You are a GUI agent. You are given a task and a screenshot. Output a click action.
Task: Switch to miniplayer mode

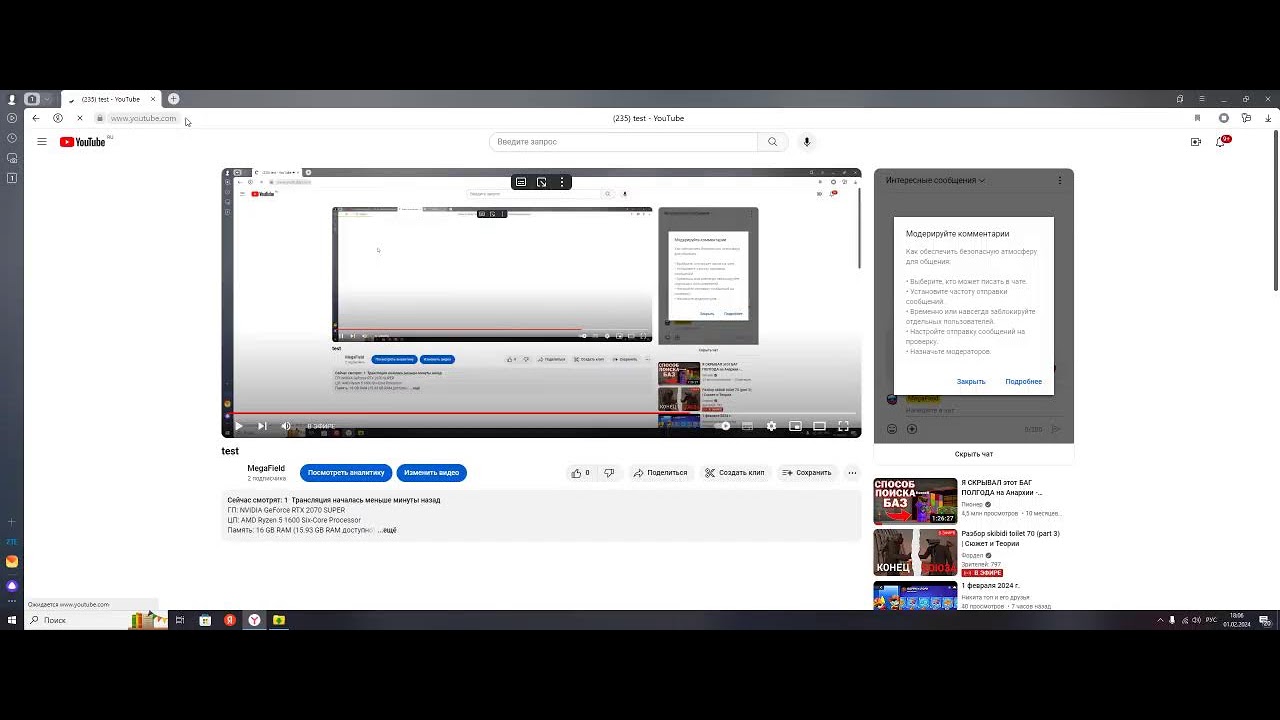(x=795, y=426)
